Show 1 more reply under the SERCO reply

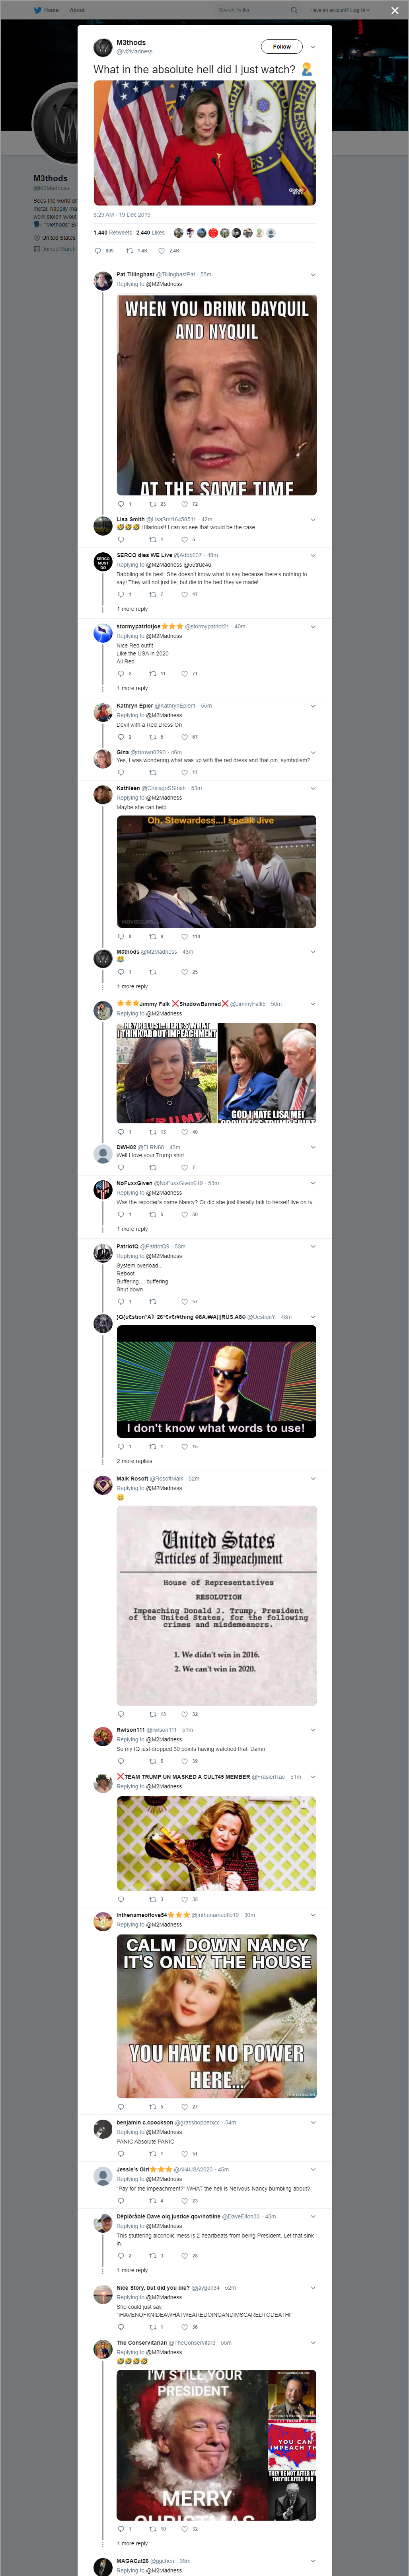(x=132, y=609)
